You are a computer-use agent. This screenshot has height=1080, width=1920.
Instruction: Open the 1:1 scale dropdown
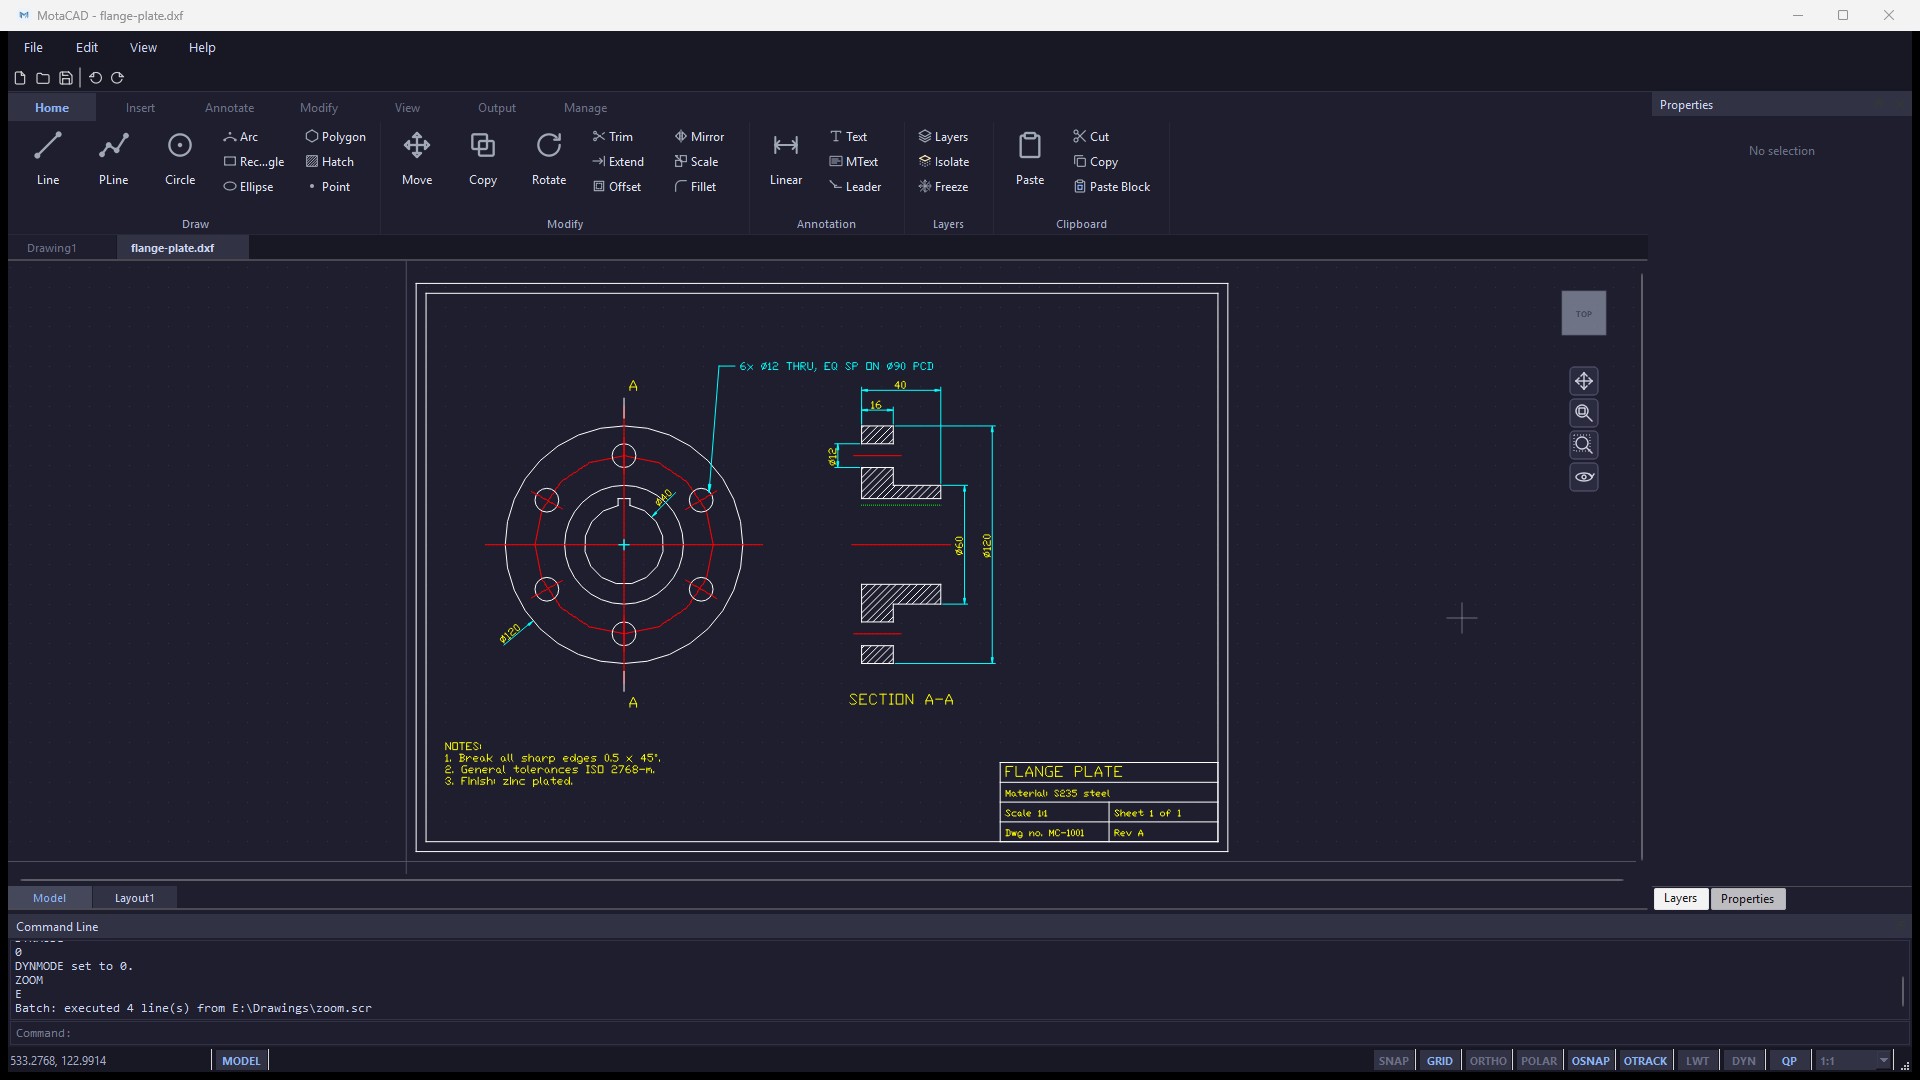[x=1854, y=1061]
